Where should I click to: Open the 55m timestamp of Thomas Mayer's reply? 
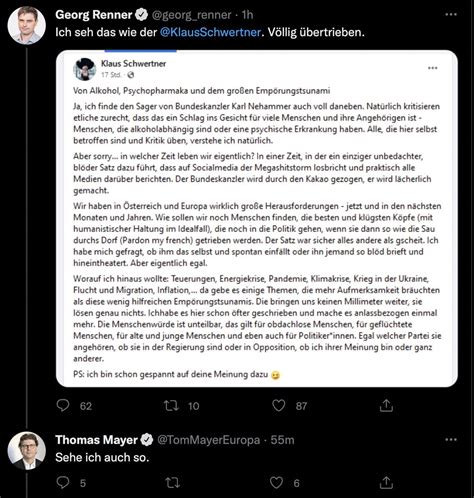click(x=282, y=440)
